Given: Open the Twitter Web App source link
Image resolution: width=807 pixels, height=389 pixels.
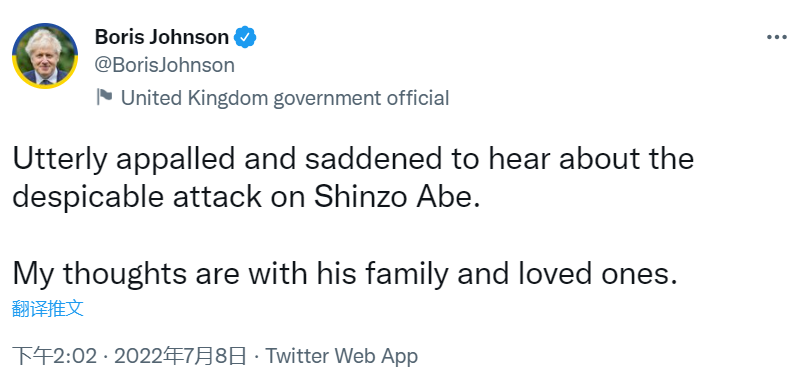Looking at the screenshot, I should pos(342,356).
